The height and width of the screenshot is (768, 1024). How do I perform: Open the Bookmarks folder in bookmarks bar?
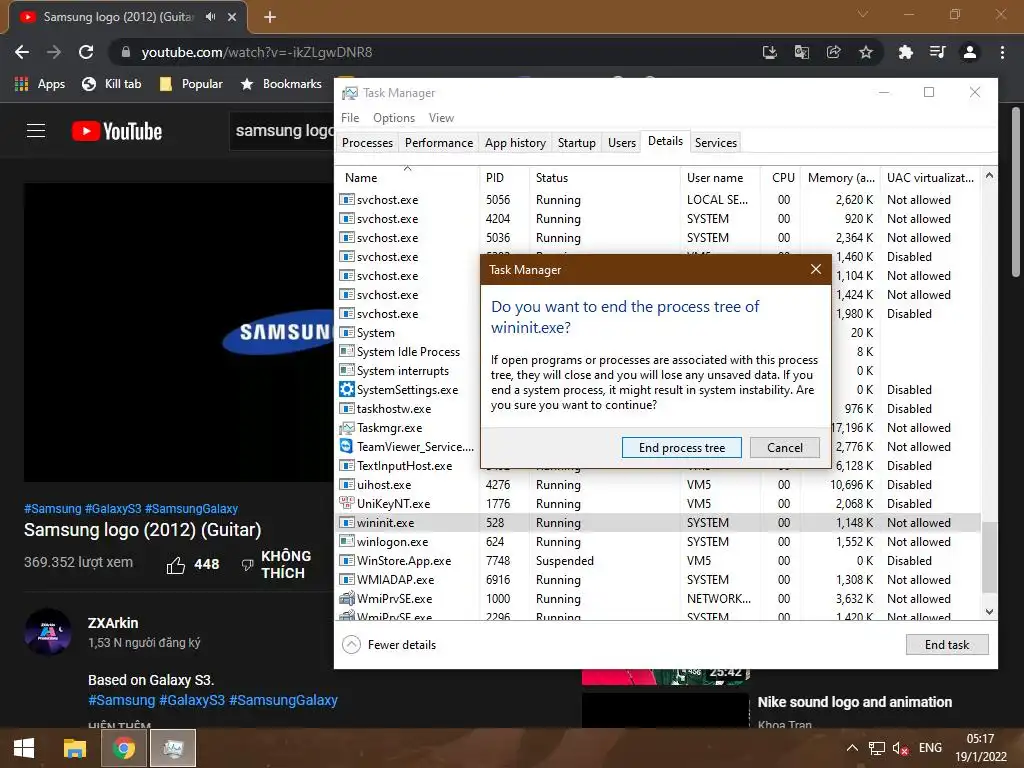click(x=281, y=84)
